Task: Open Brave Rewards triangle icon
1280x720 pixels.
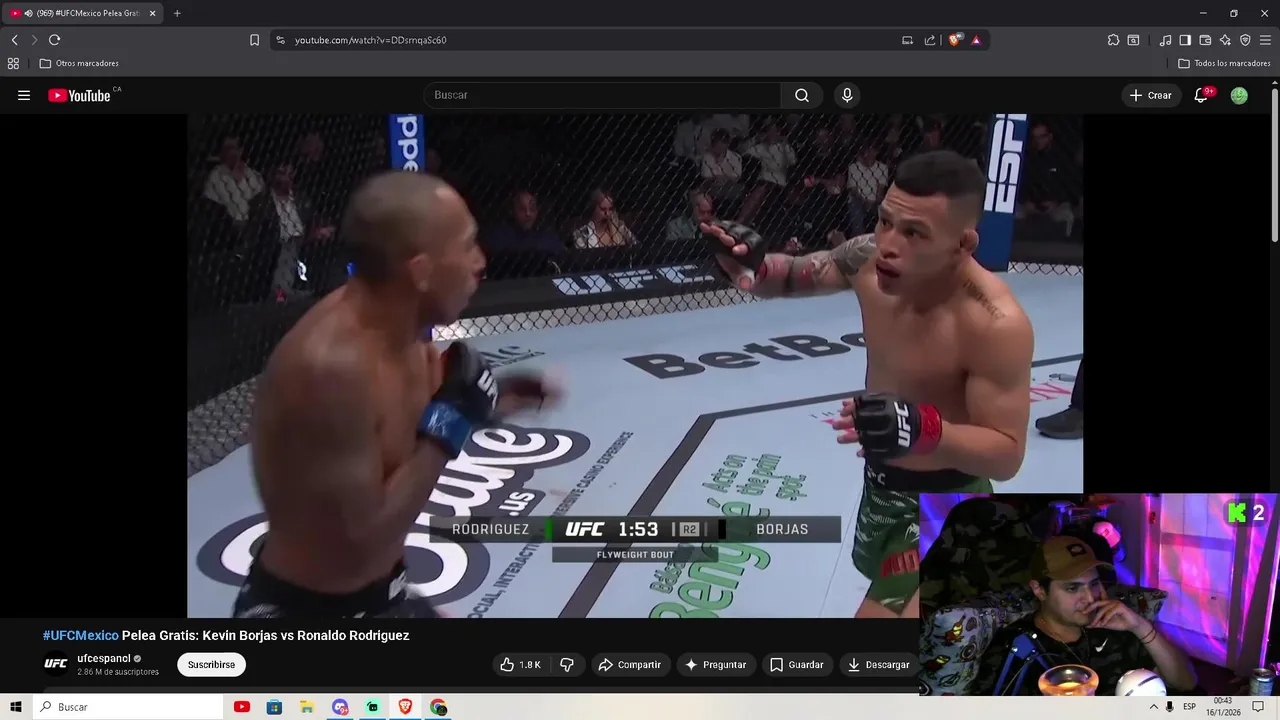Action: click(976, 40)
